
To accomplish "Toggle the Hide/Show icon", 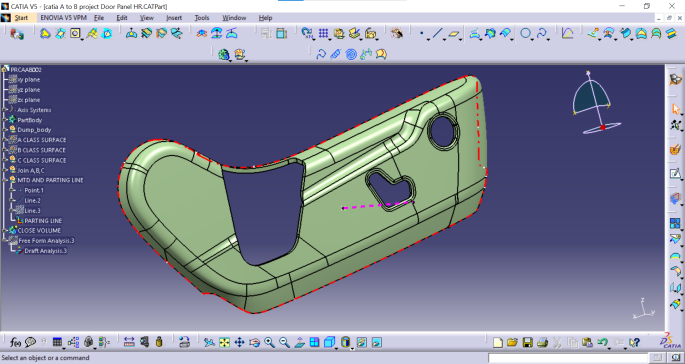I will (361, 342).
